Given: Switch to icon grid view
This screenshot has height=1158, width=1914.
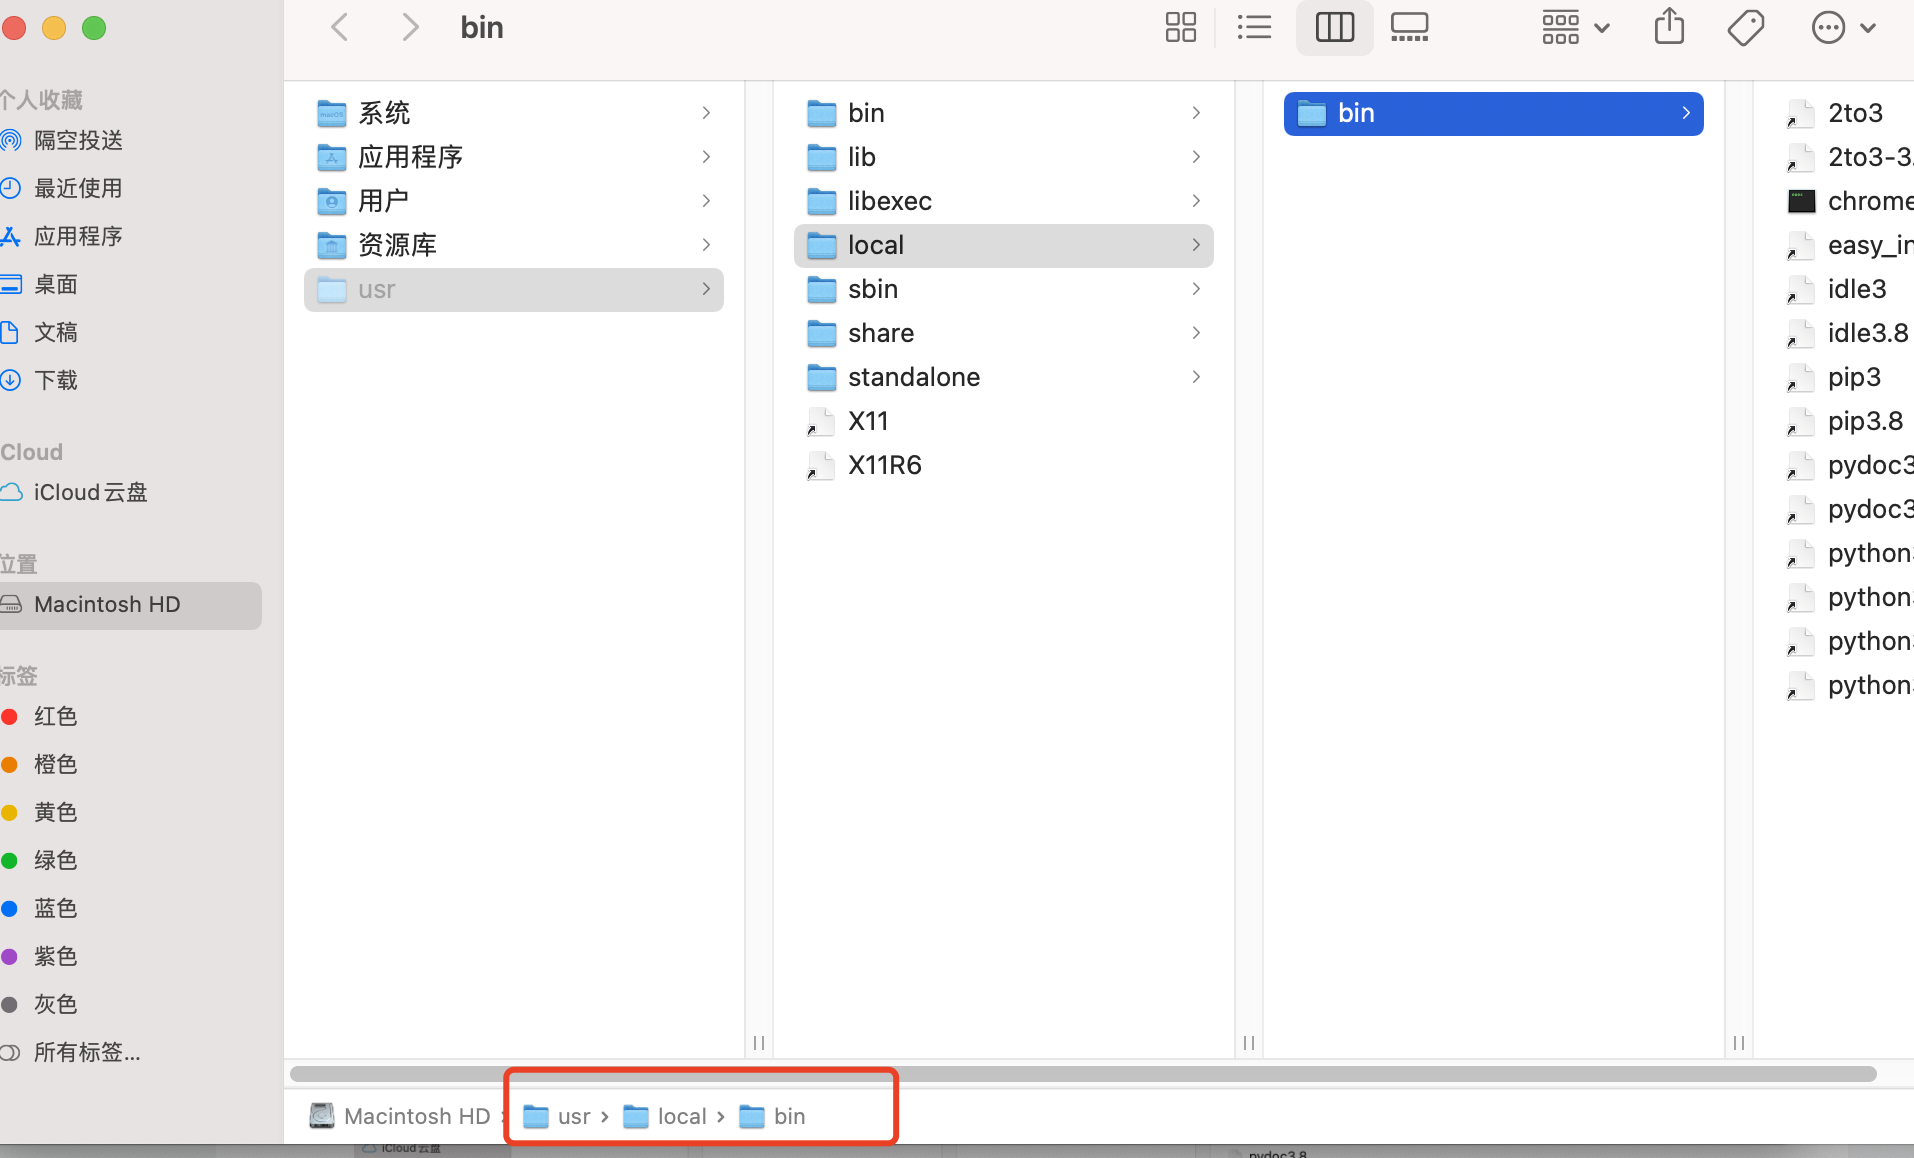Looking at the screenshot, I should pyautogui.click(x=1179, y=27).
